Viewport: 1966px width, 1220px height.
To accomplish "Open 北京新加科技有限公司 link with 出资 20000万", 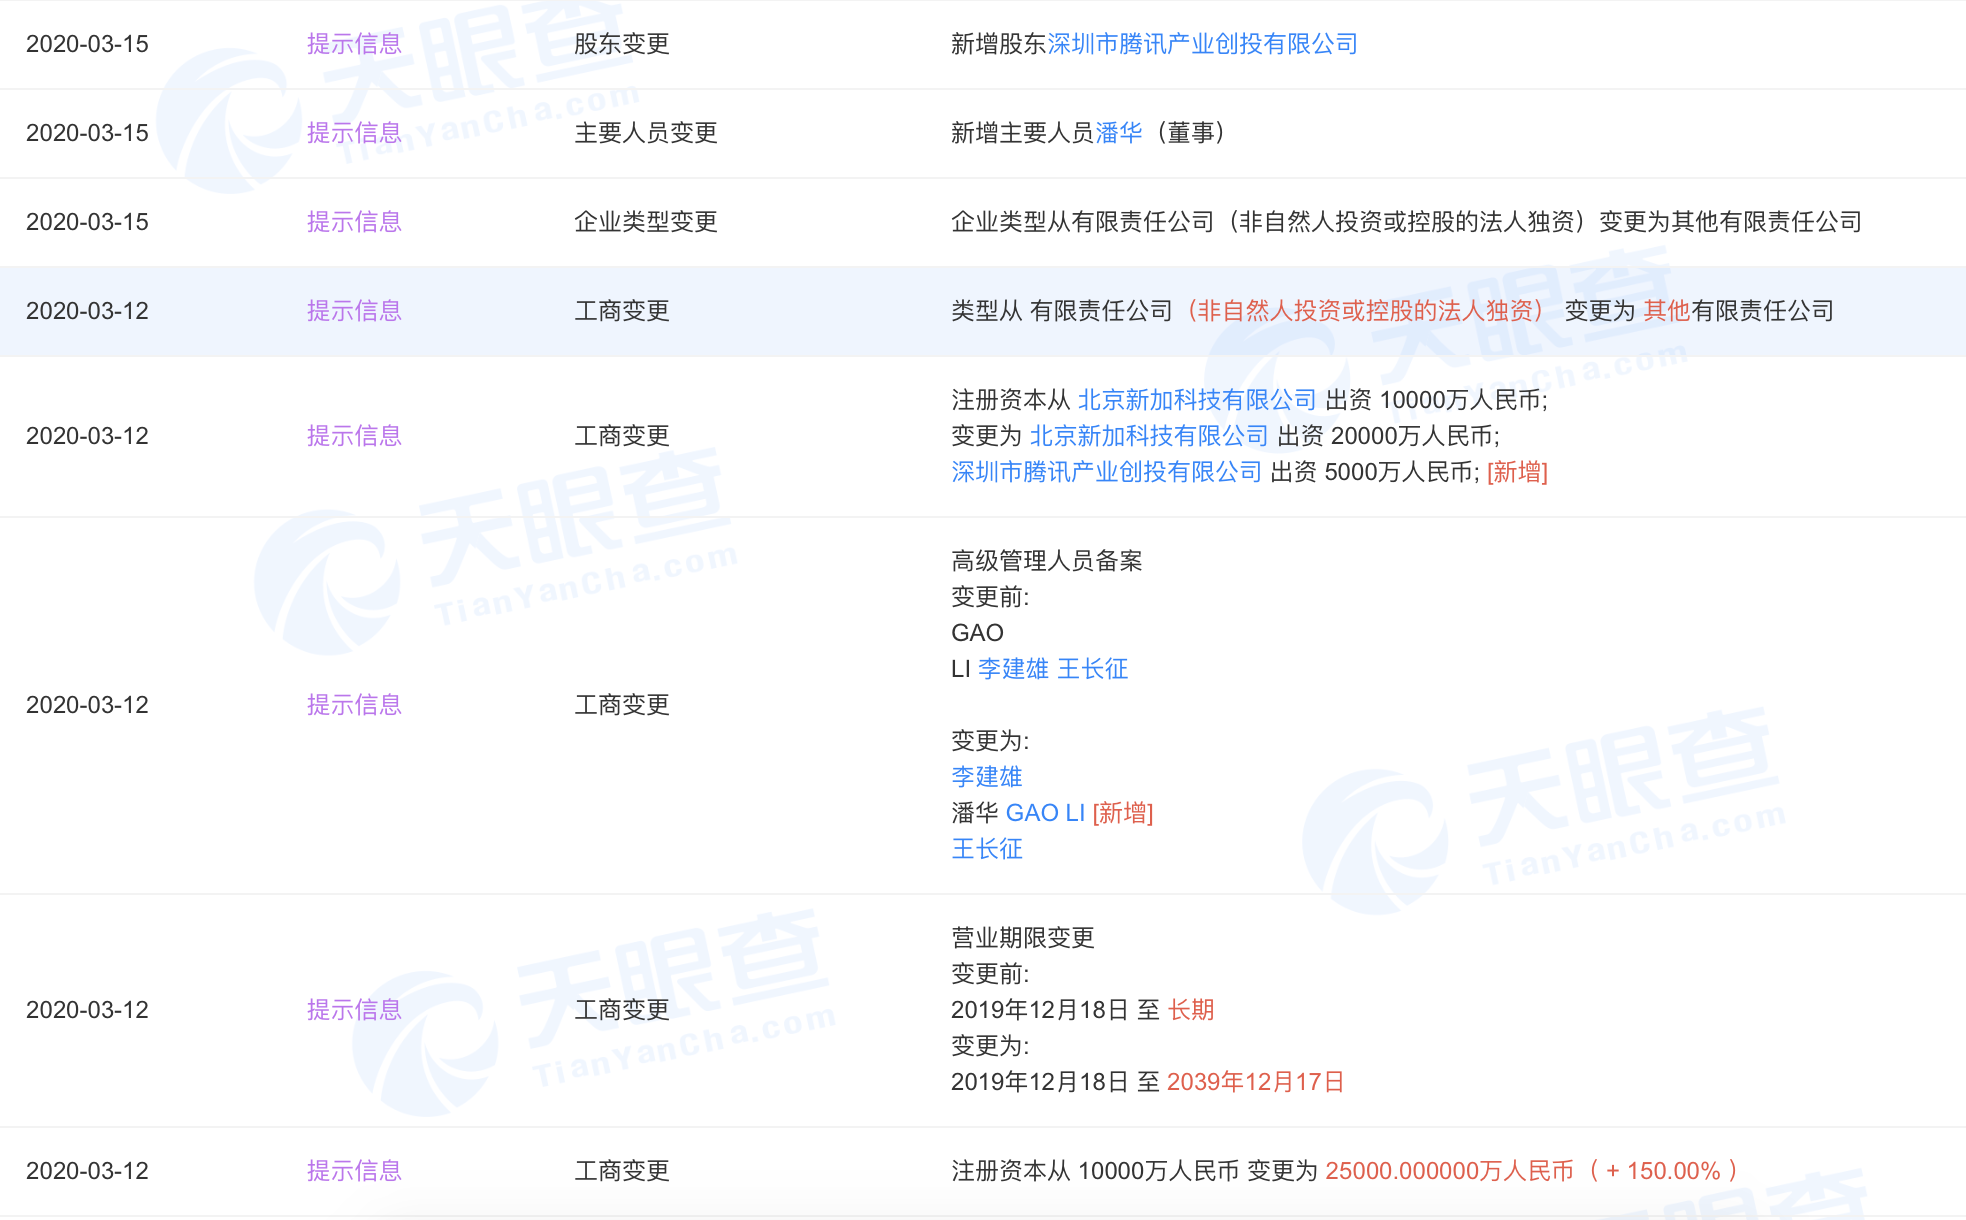I will click(1149, 436).
